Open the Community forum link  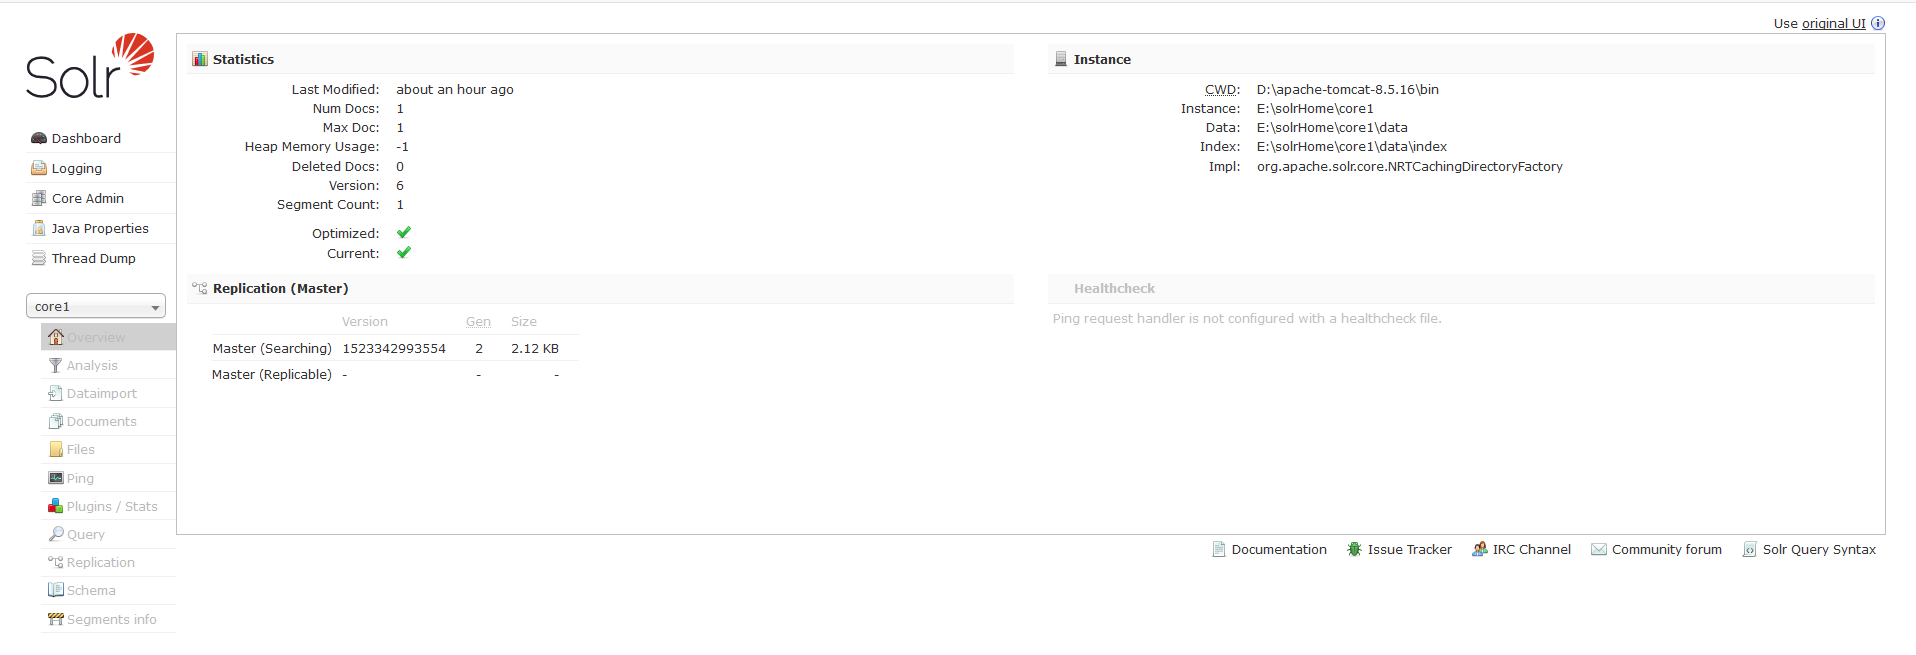[x=1667, y=549]
